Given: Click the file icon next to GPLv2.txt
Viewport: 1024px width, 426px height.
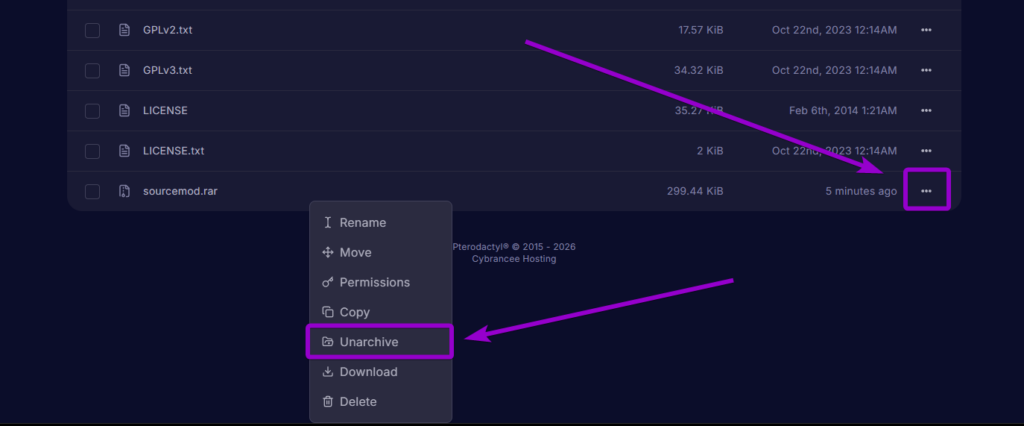Looking at the screenshot, I should [x=124, y=30].
